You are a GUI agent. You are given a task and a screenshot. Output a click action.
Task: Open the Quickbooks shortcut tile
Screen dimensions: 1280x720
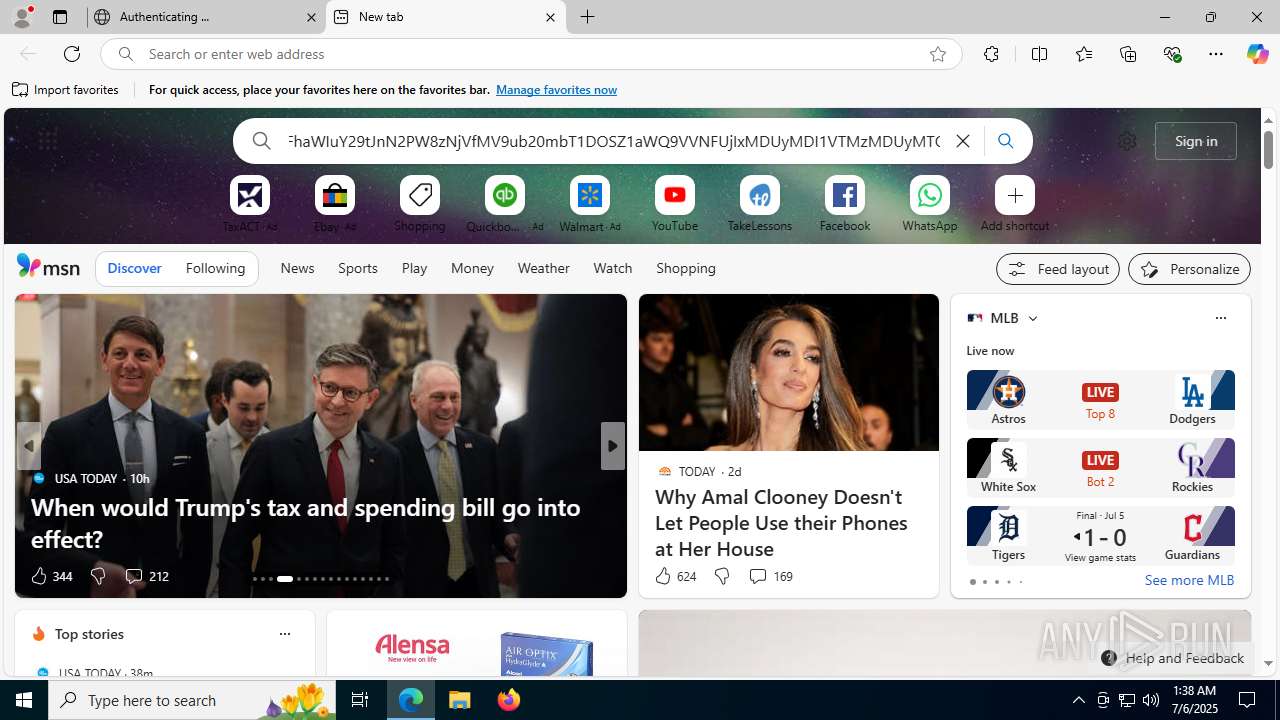pyautogui.click(x=505, y=196)
